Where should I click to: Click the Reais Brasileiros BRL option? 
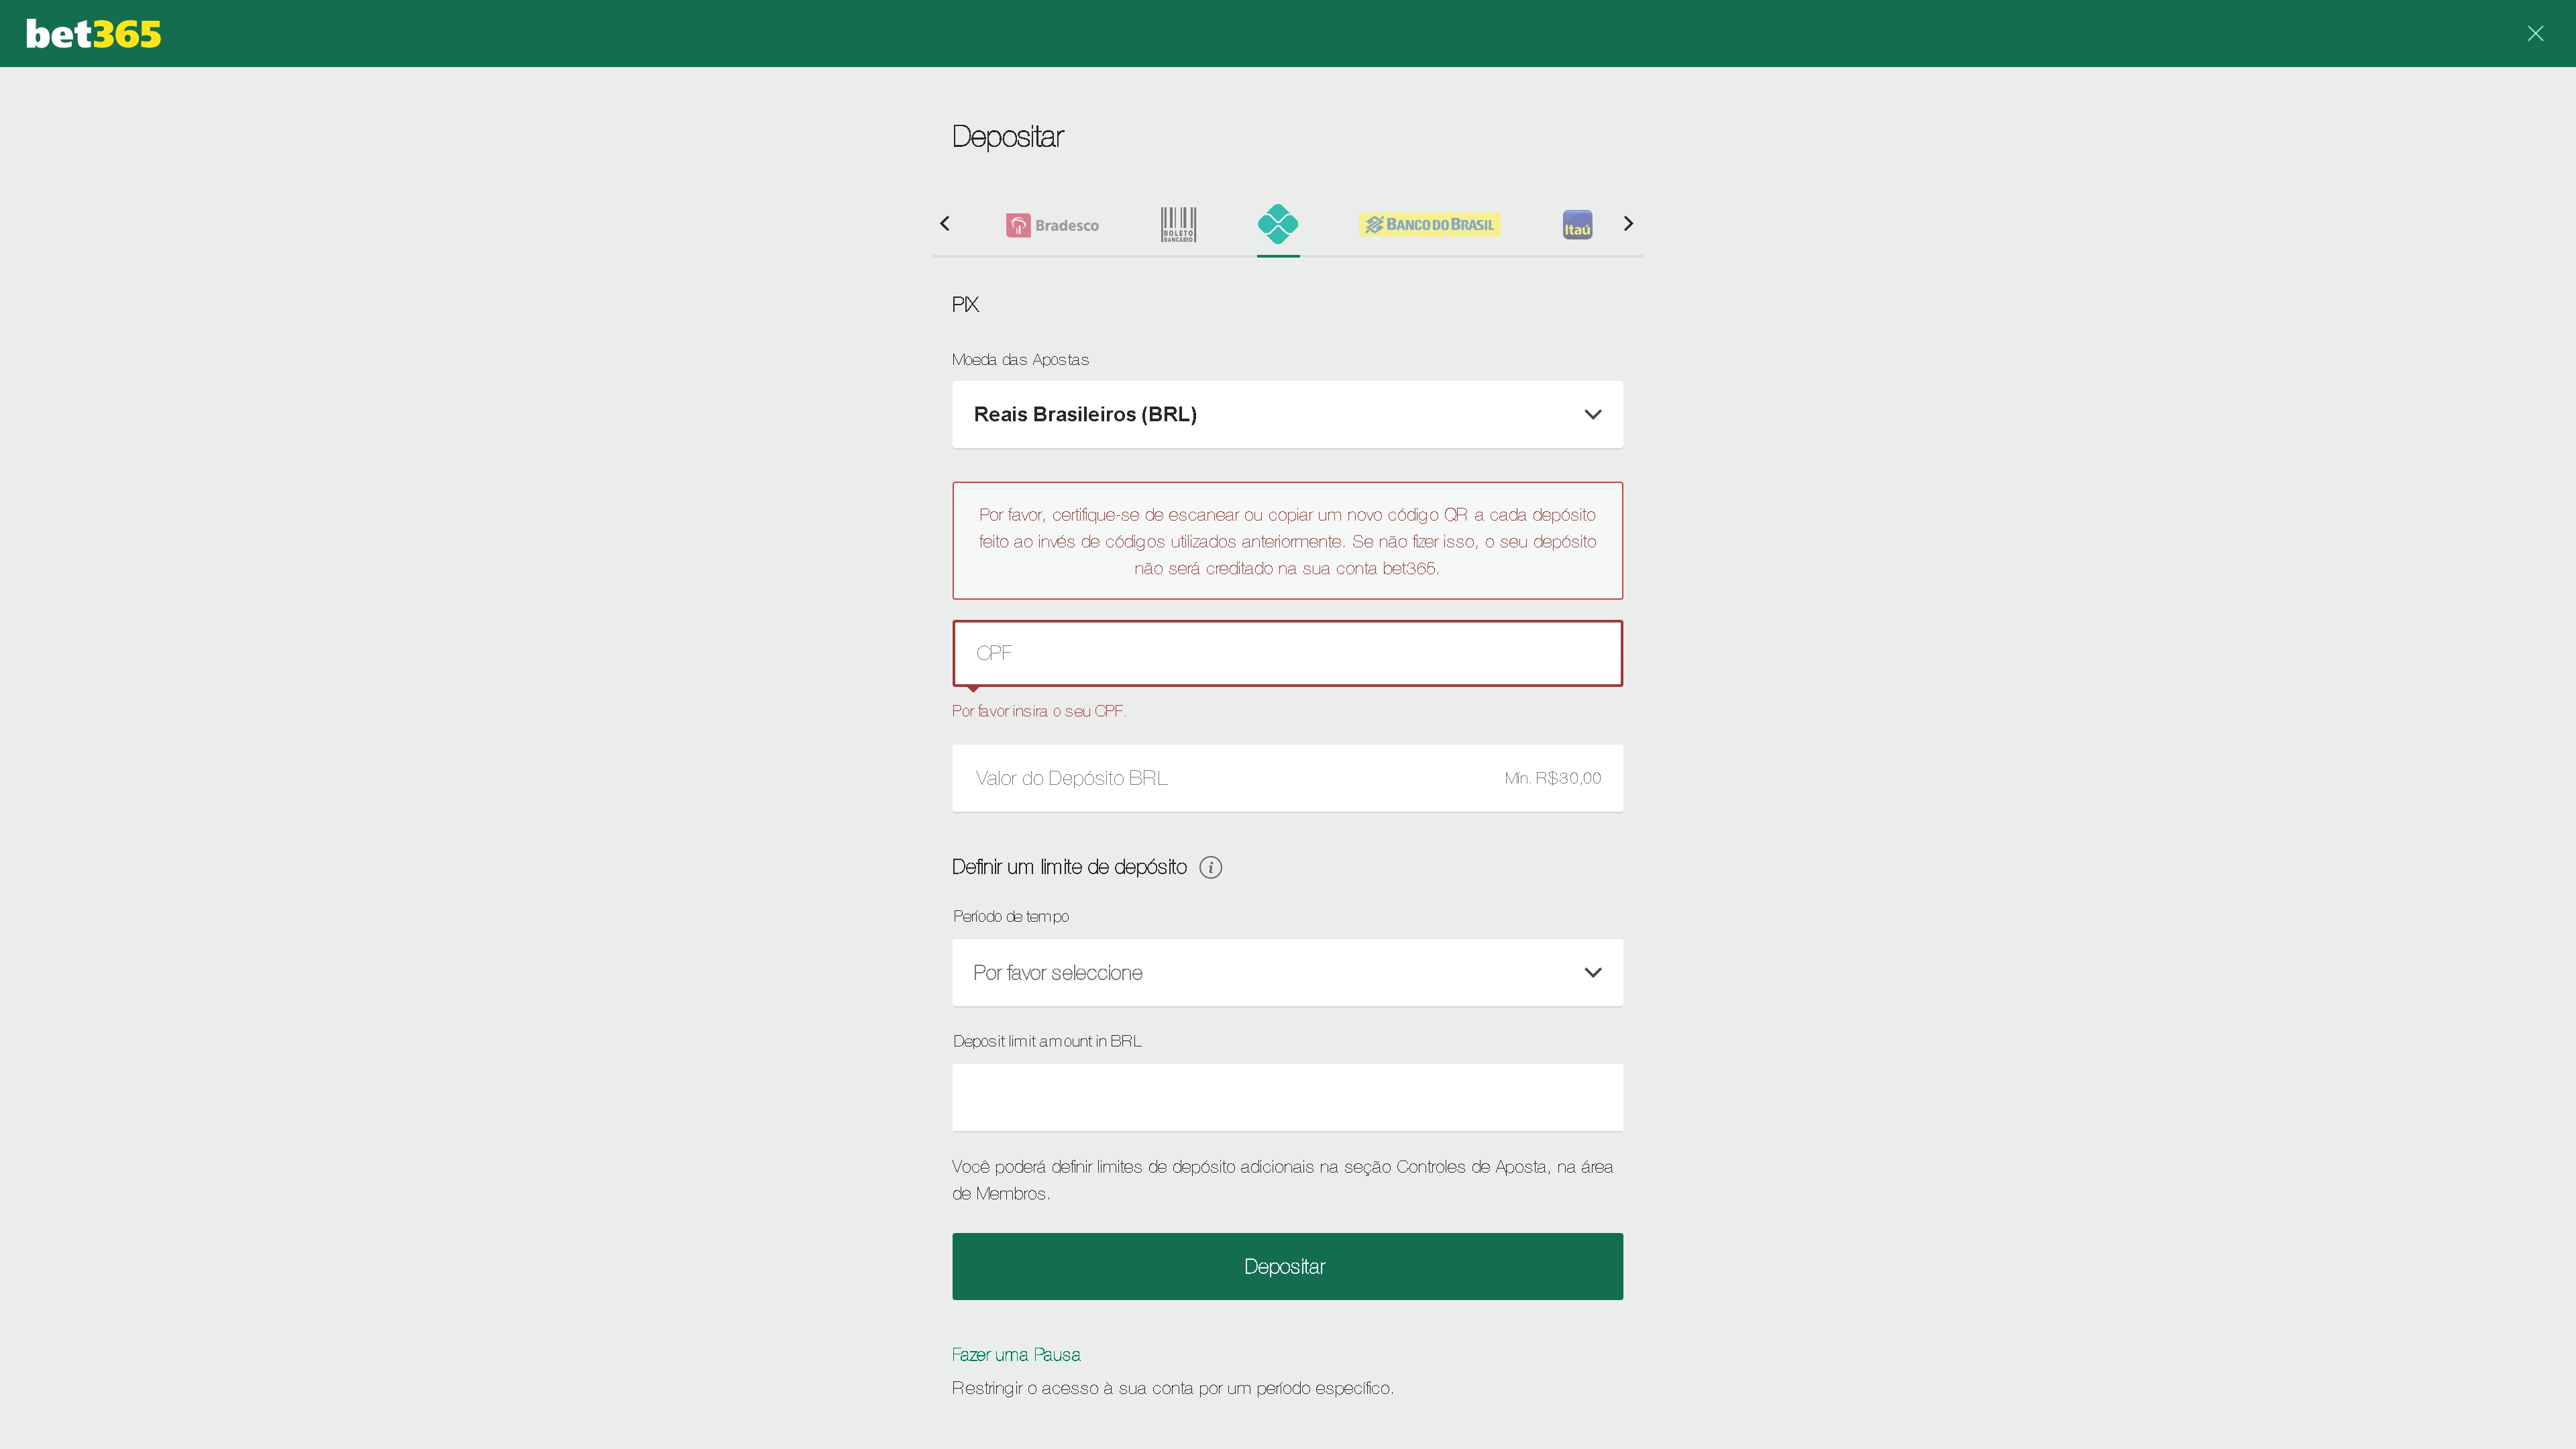[x=1286, y=414]
